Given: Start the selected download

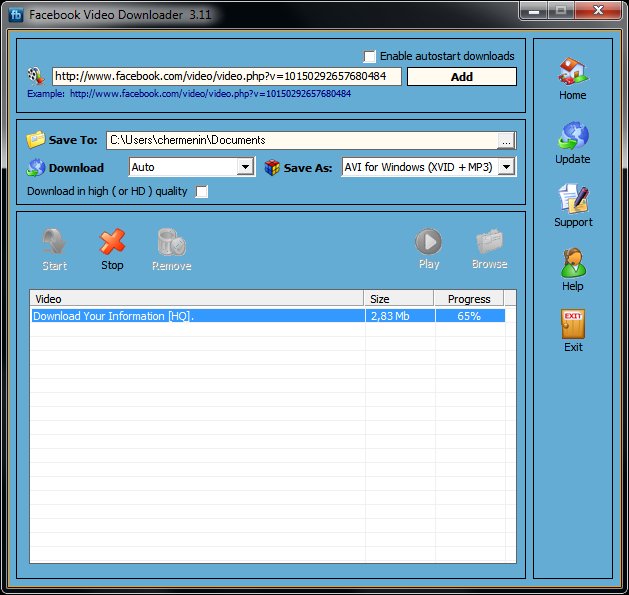Looking at the screenshot, I should click(54, 250).
